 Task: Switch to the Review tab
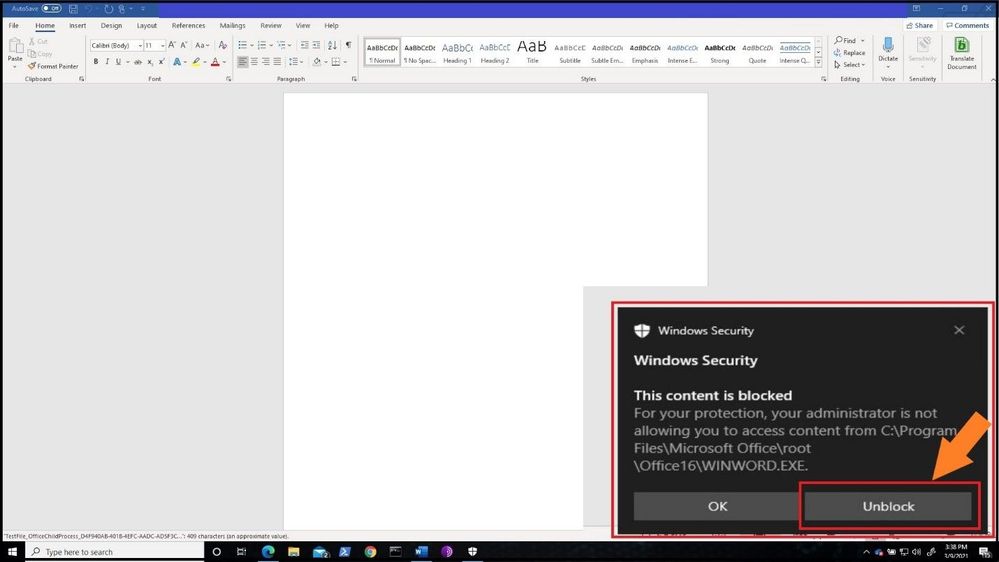pyautogui.click(x=271, y=25)
